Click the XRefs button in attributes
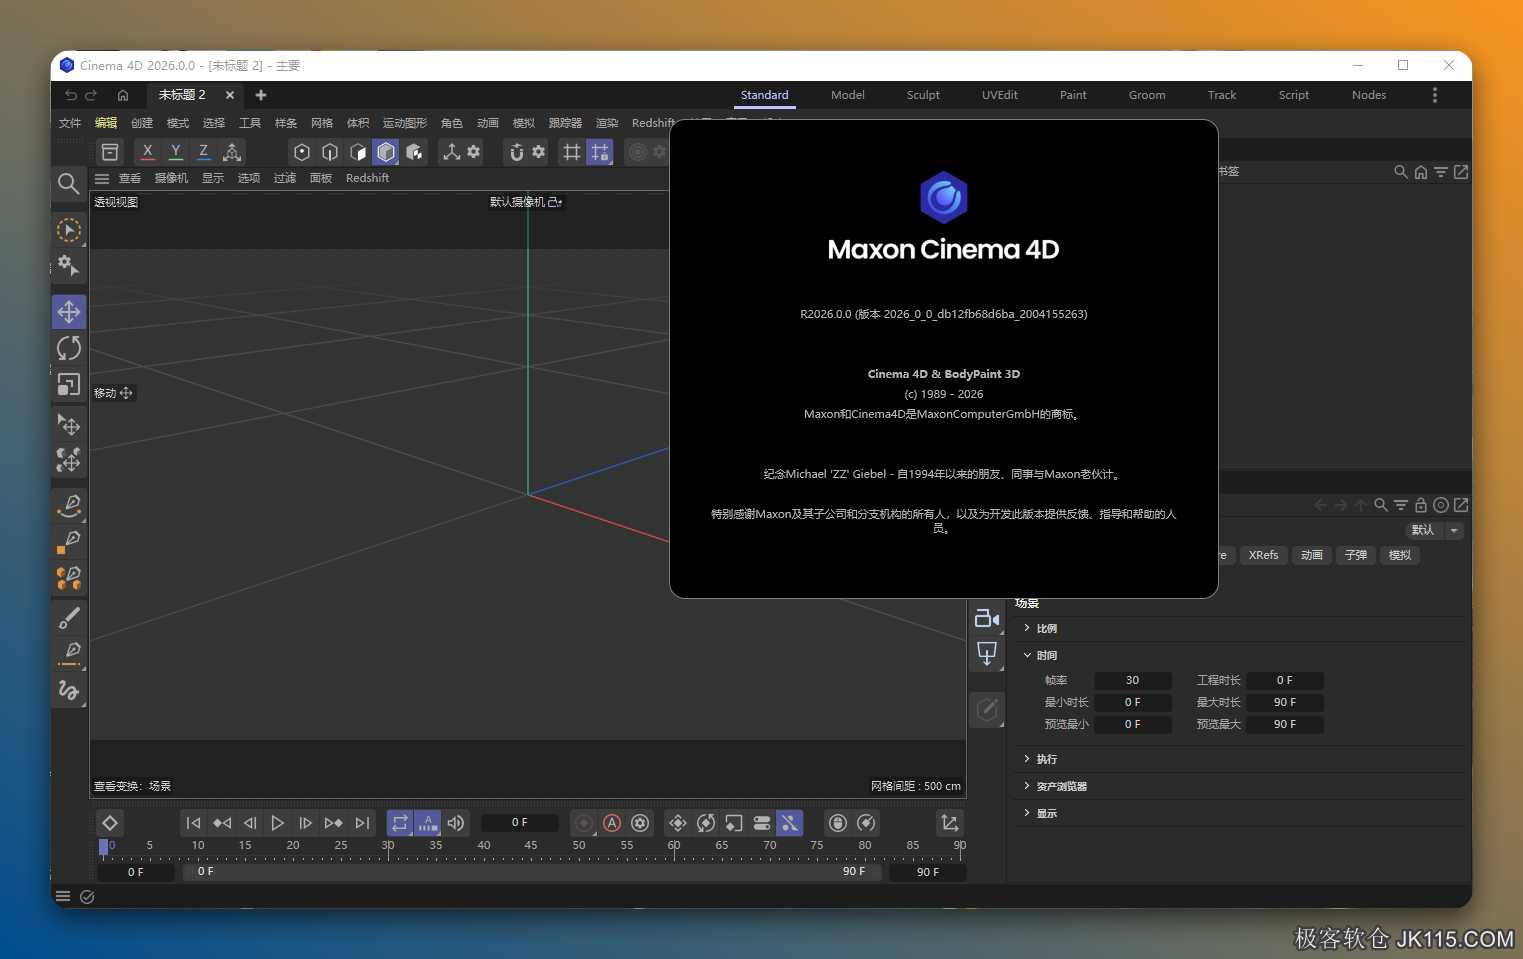This screenshot has width=1523, height=959. click(1264, 555)
